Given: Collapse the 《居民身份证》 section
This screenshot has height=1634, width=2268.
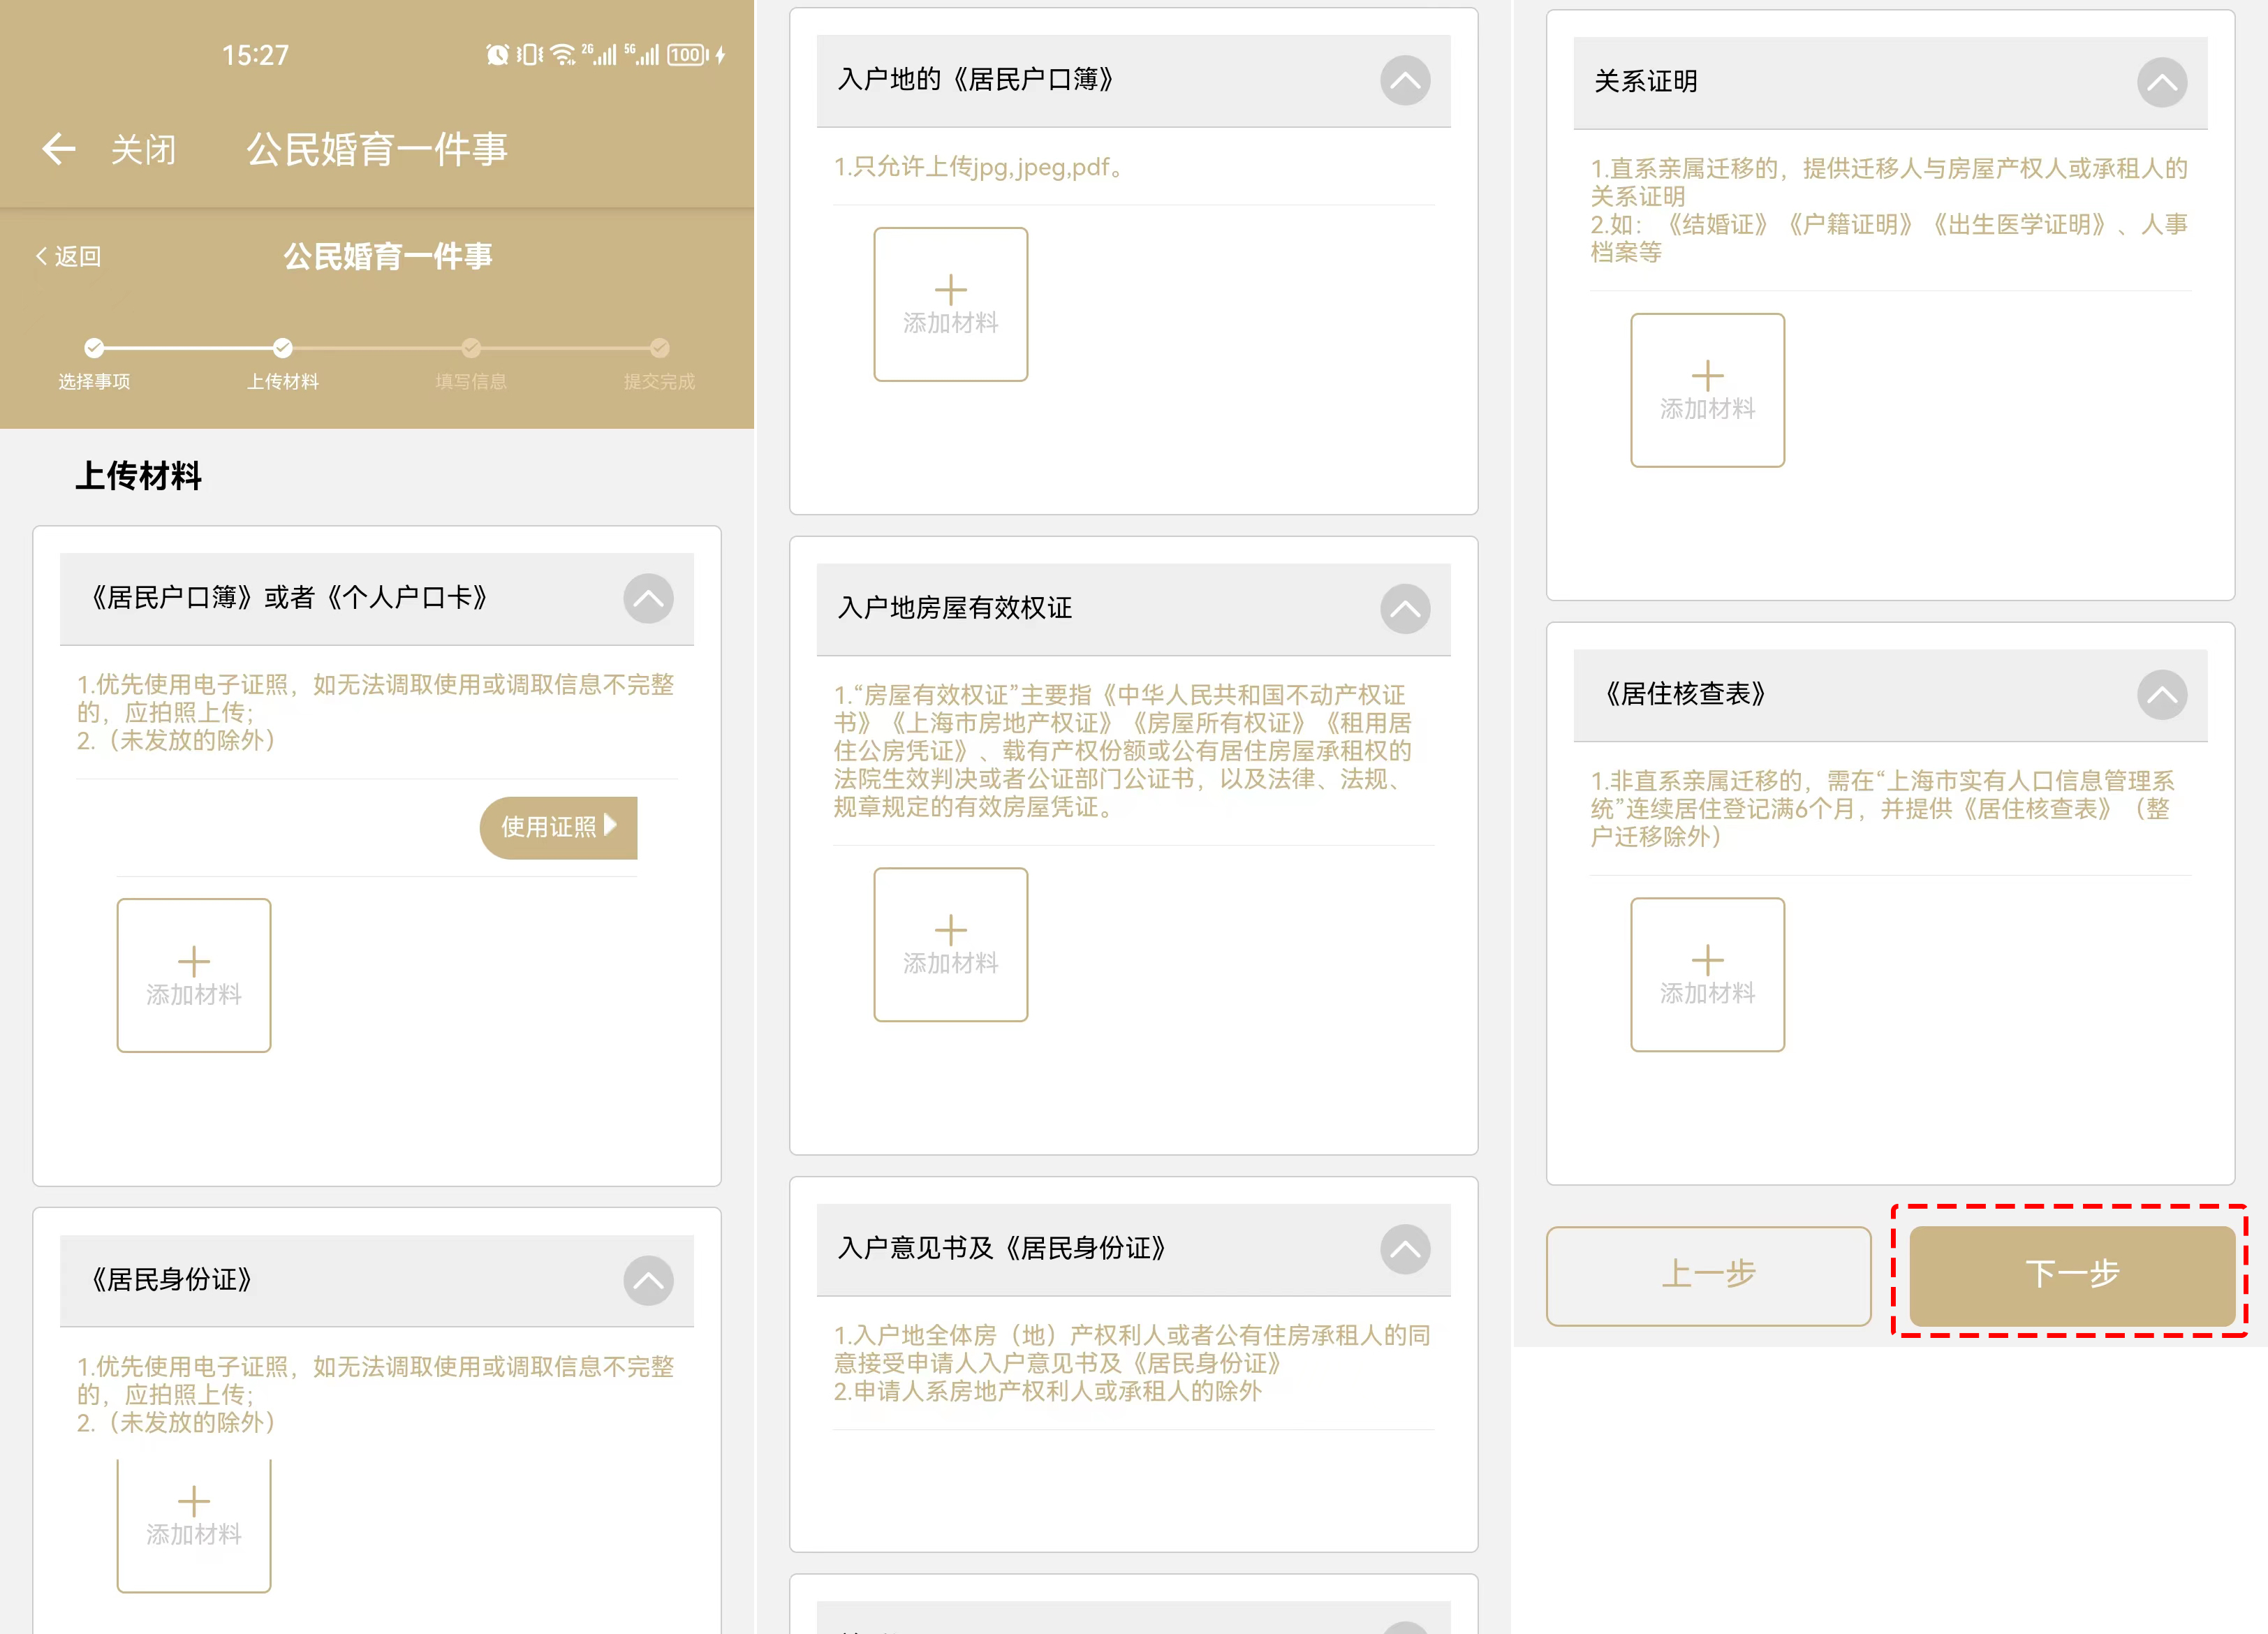Looking at the screenshot, I should pyautogui.click(x=648, y=1280).
